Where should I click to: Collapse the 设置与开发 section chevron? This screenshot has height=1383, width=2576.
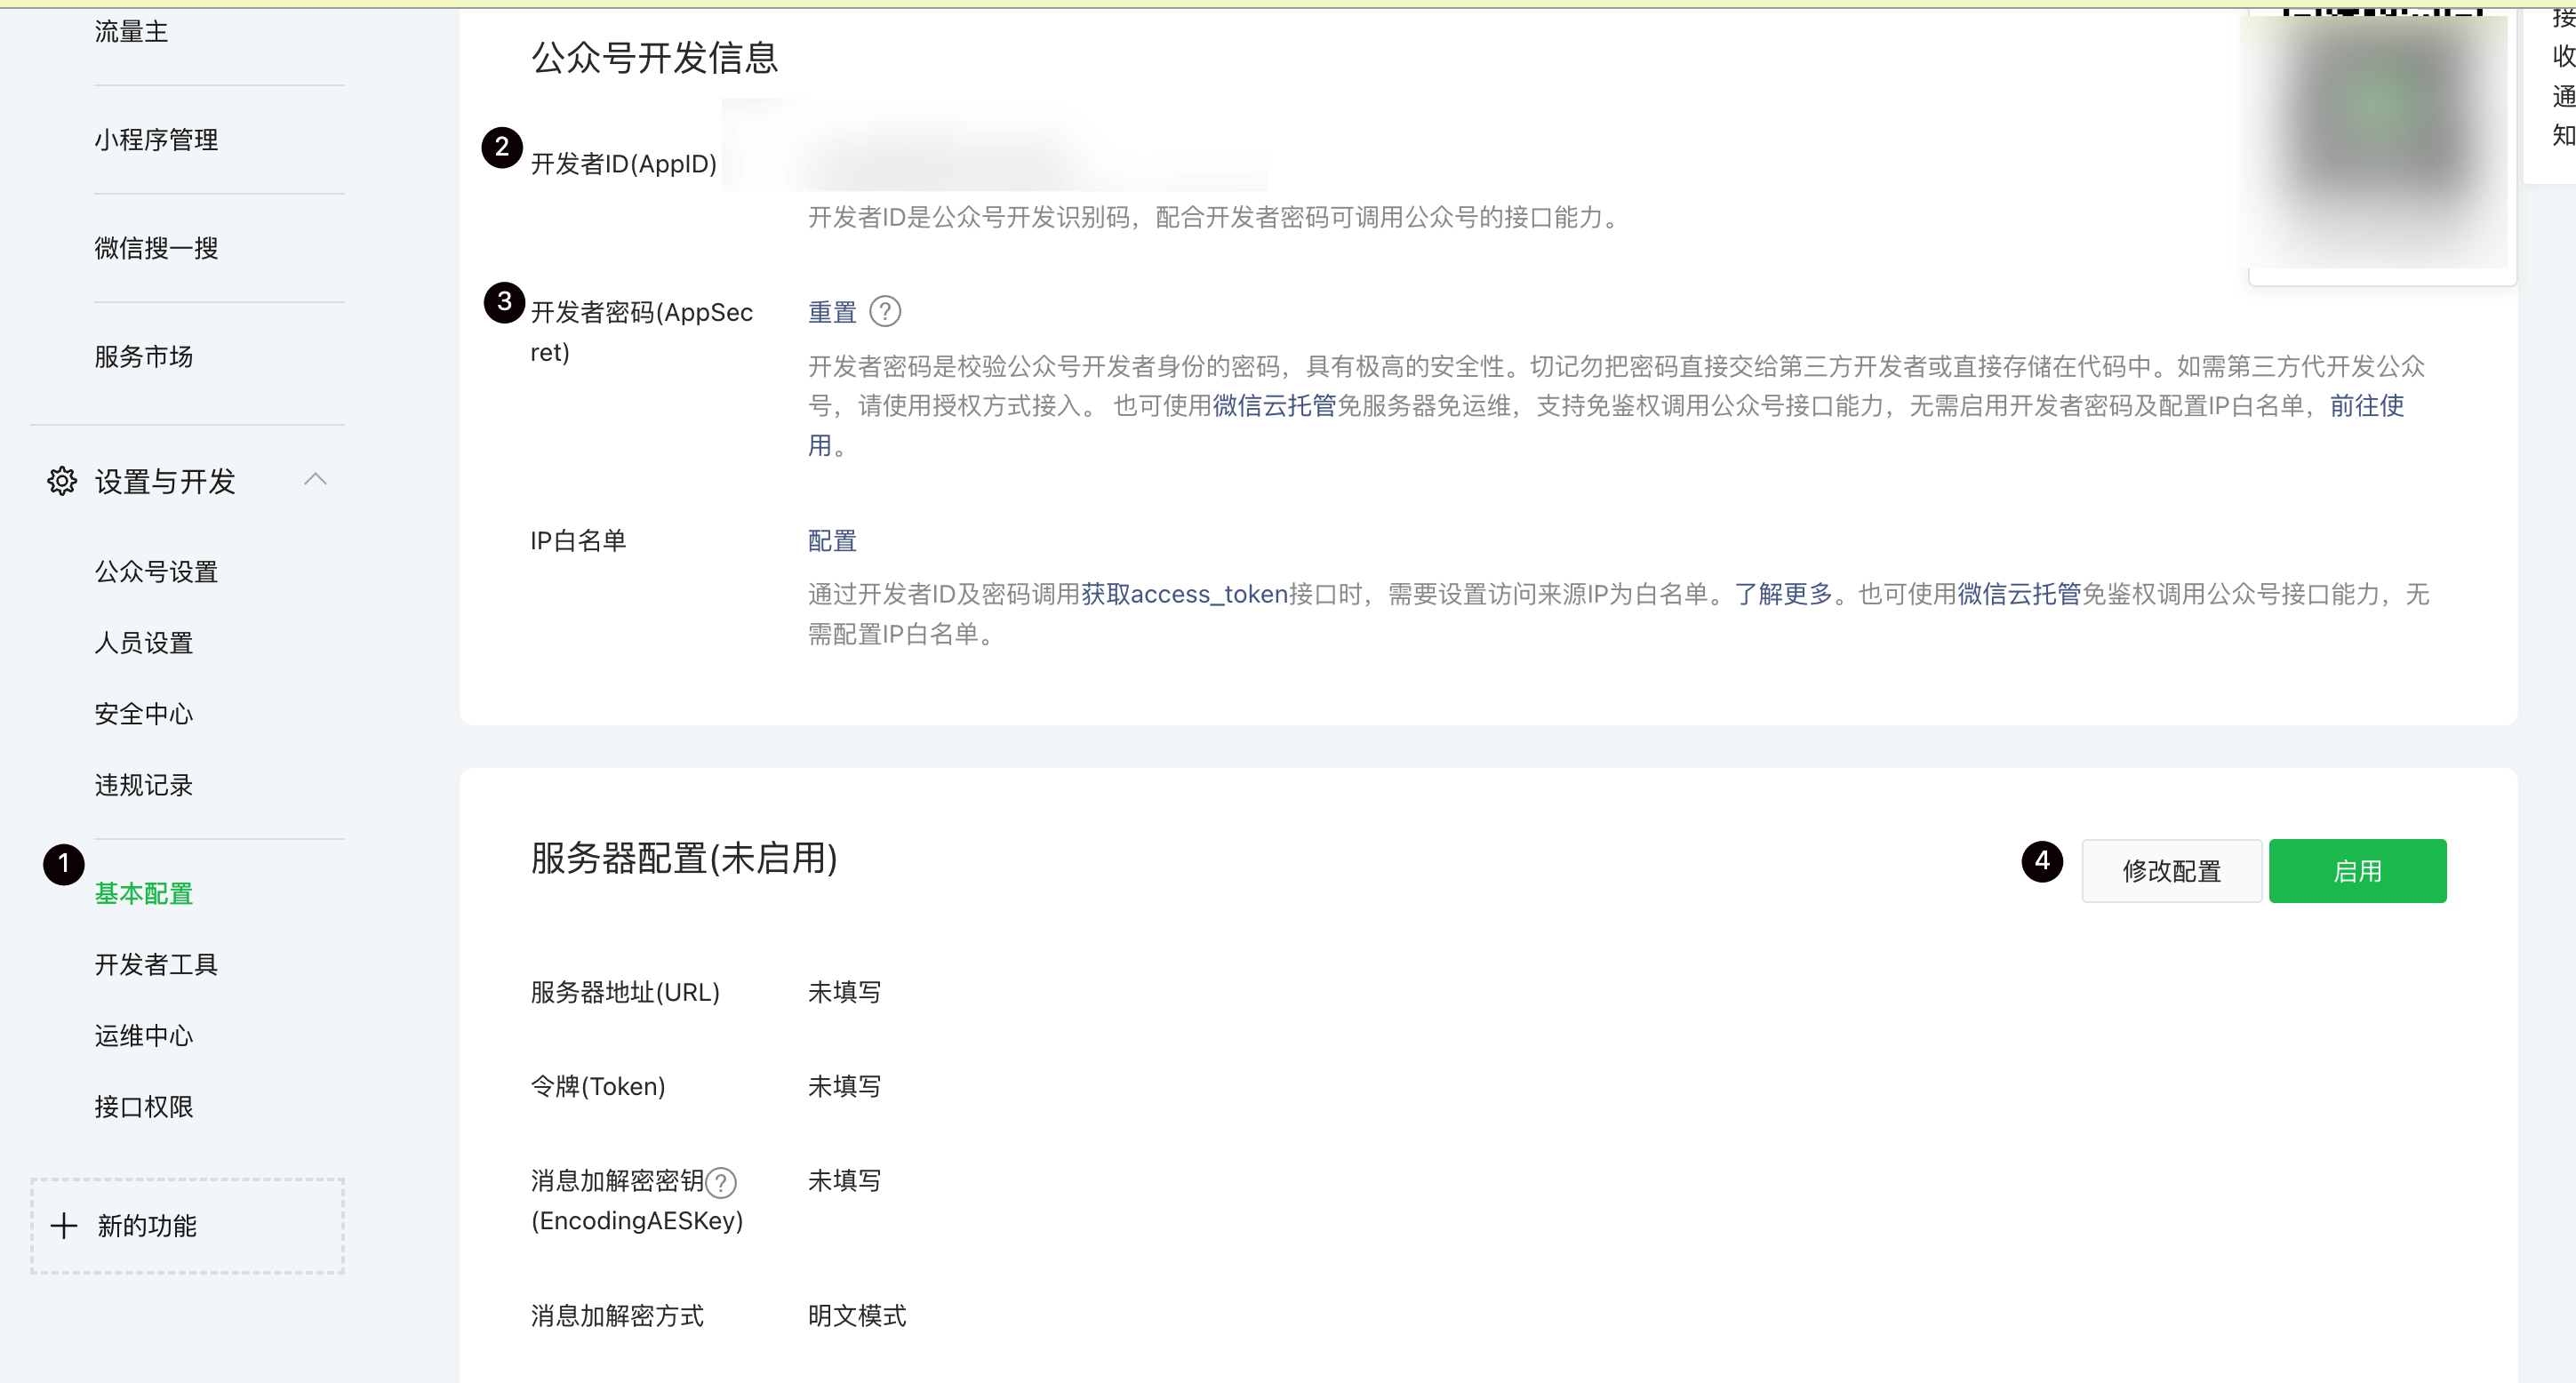click(315, 480)
